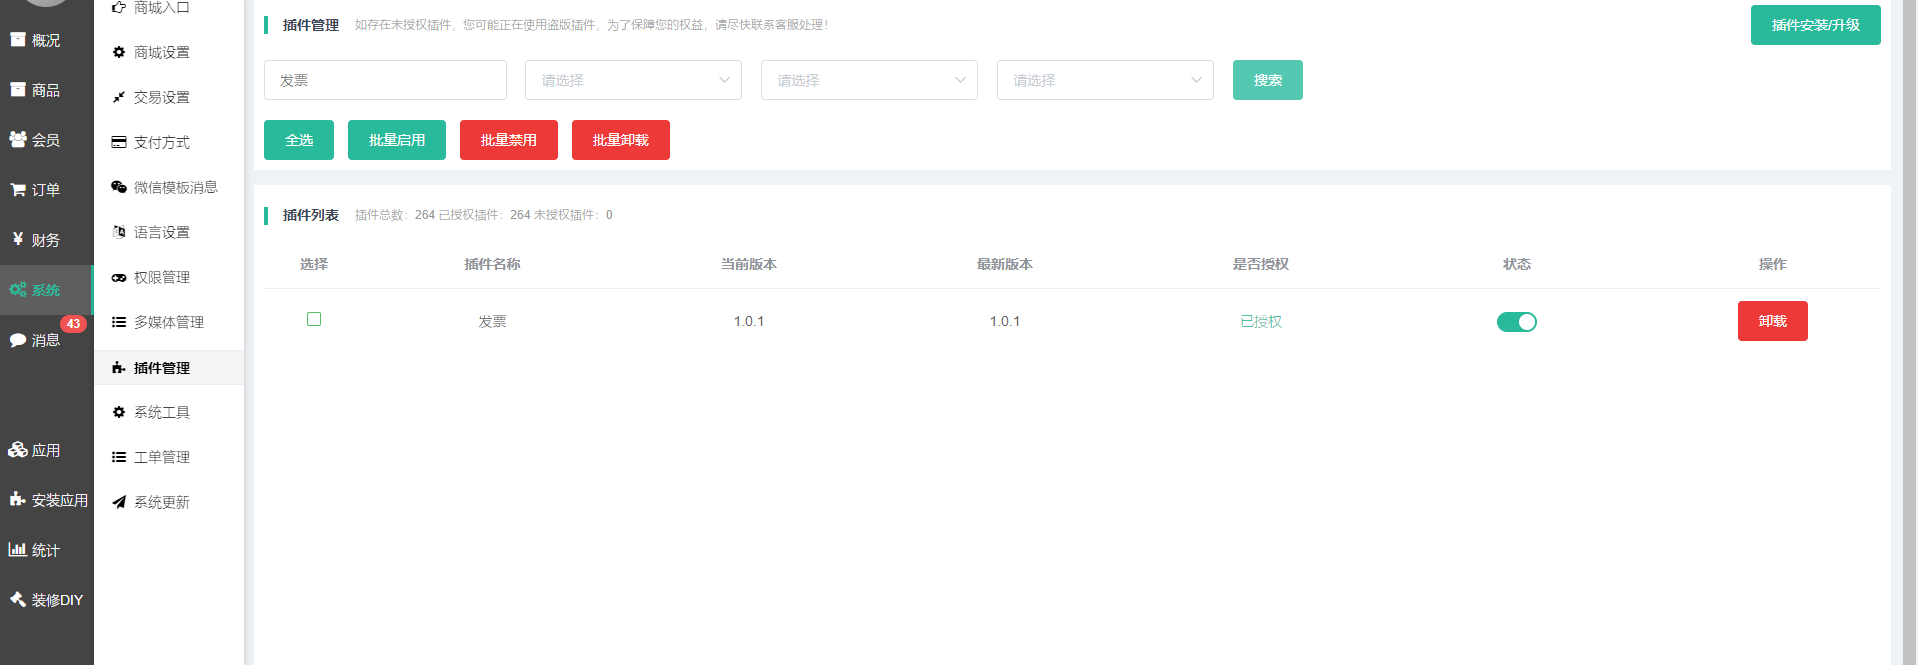Open 插件管理 in the submenu
The width and height of the screenshot is (1918, 665).
tap(162, 368)
